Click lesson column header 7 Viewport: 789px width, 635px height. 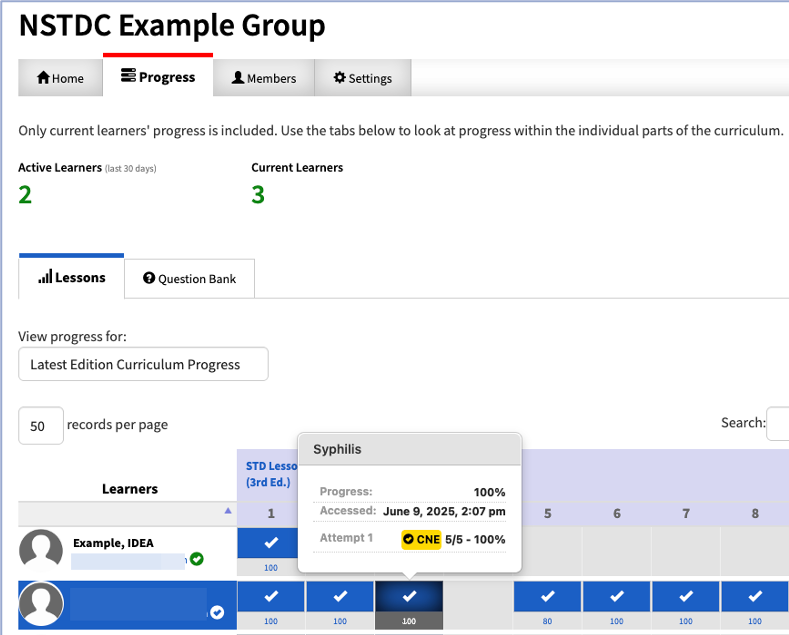(x=686, y=514)
